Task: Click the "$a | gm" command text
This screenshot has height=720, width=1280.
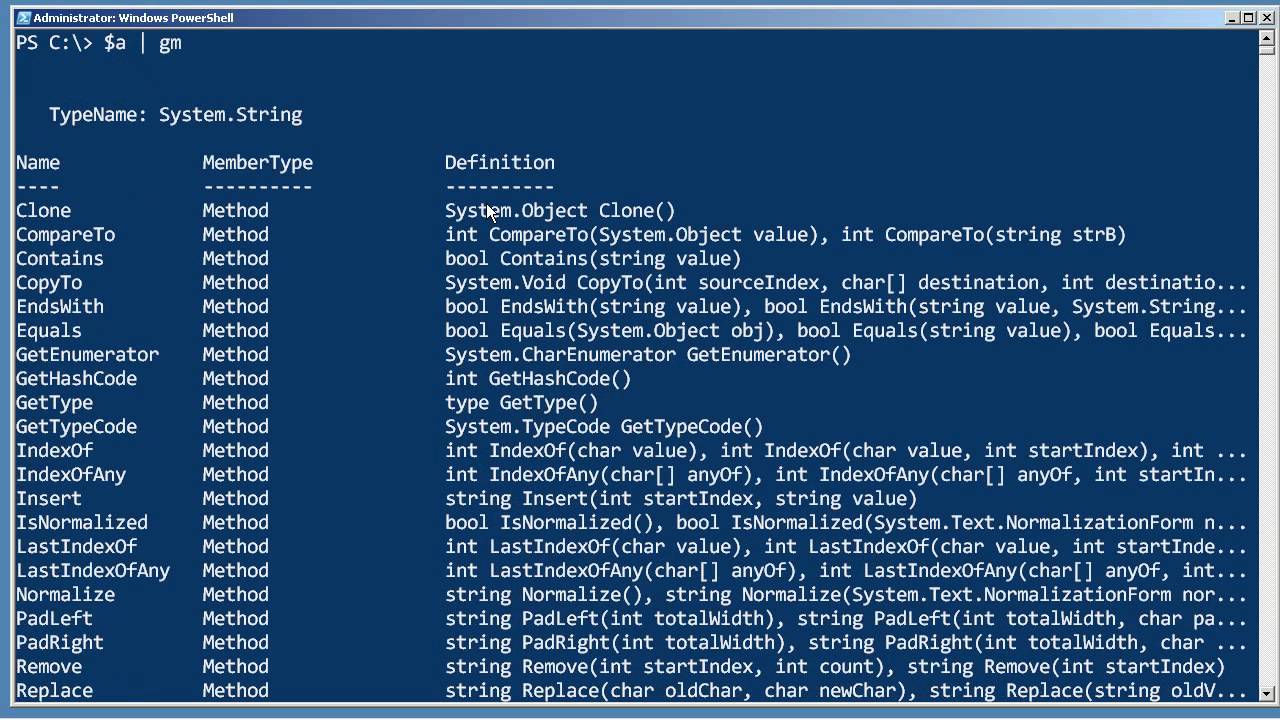Action: [142, 43]
